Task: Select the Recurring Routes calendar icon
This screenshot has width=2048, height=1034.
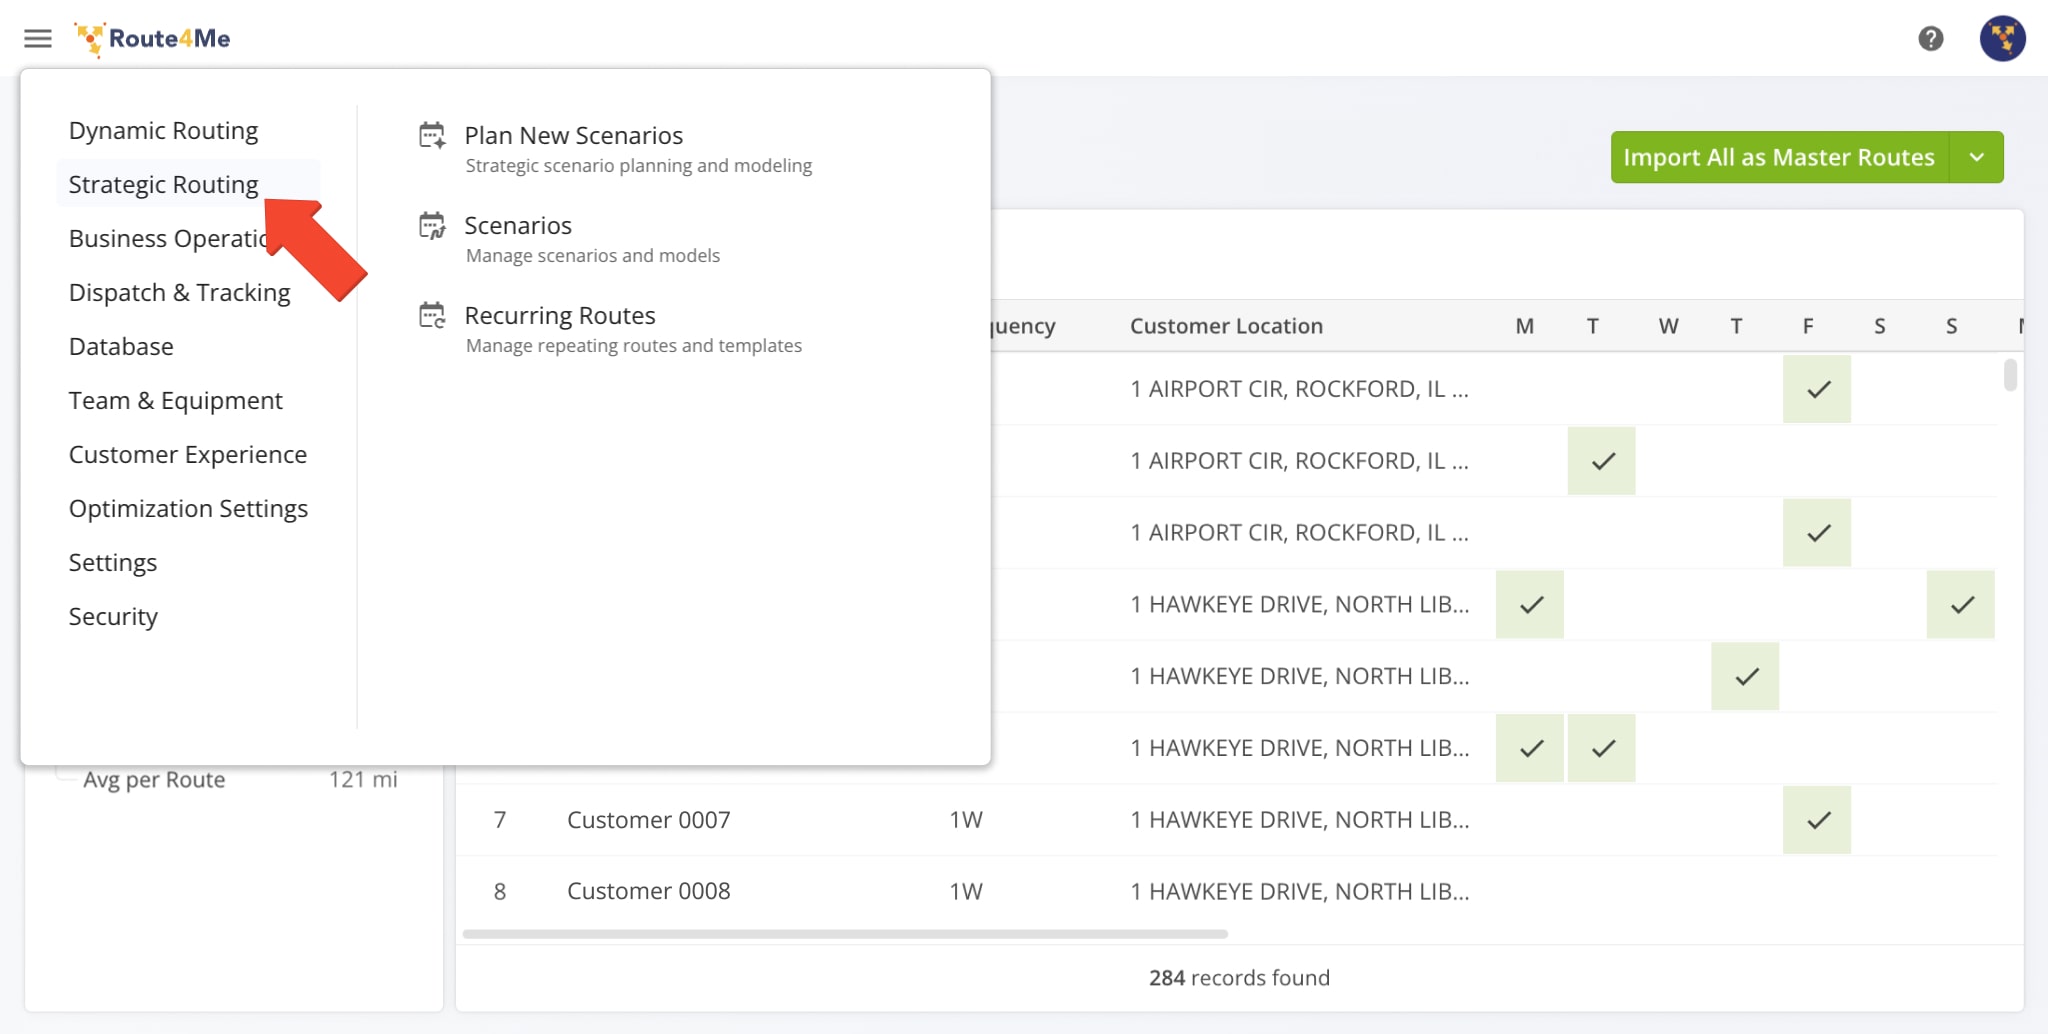Action: (x=431, y=316)
